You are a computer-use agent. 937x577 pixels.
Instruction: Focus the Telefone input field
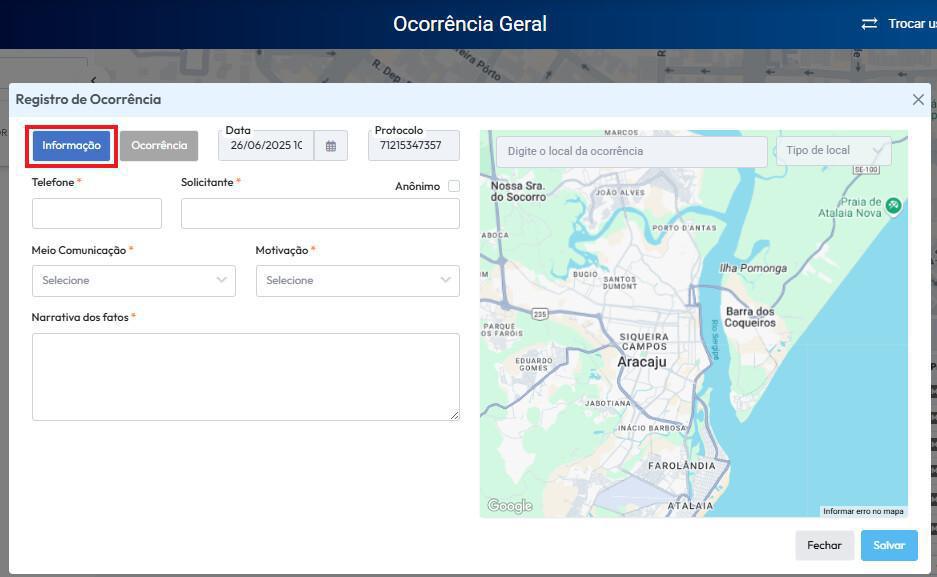[97, 213]
